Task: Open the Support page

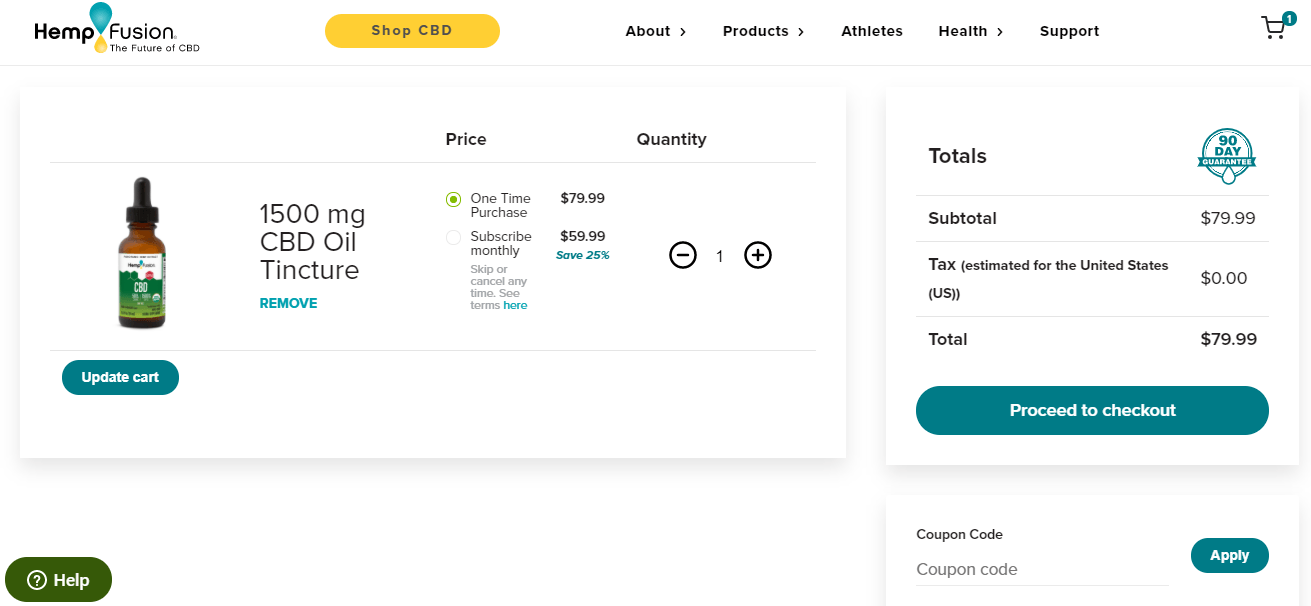Action: pyautogui.click(x=1069, y=31)
